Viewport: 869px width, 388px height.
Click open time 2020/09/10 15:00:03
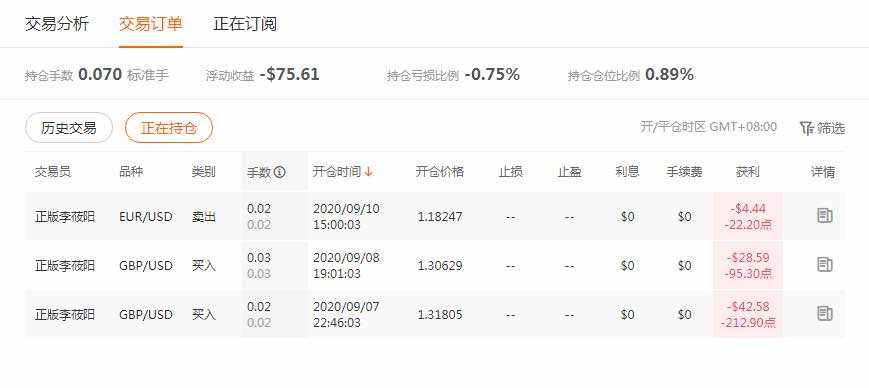(346, 216)
